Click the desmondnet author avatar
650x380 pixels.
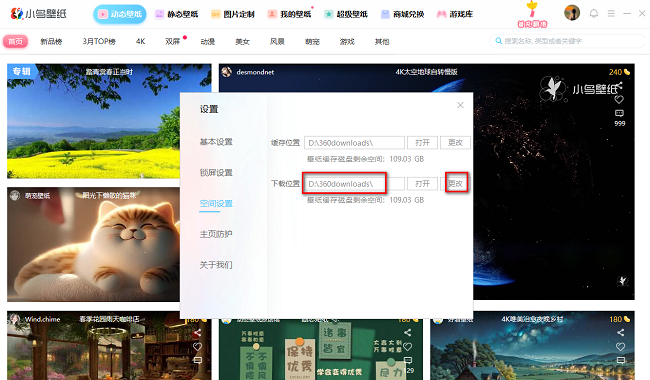226,72
